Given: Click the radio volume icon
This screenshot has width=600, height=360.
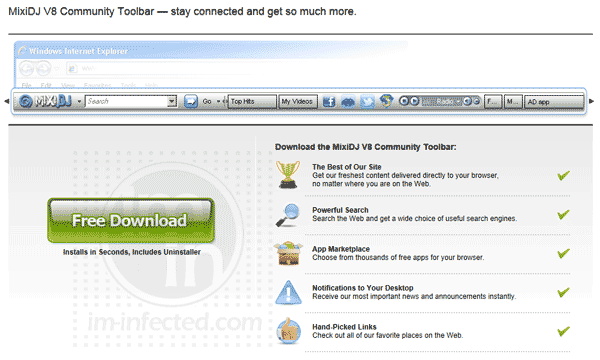Looking at the screenshot, I should click(467, 101).
